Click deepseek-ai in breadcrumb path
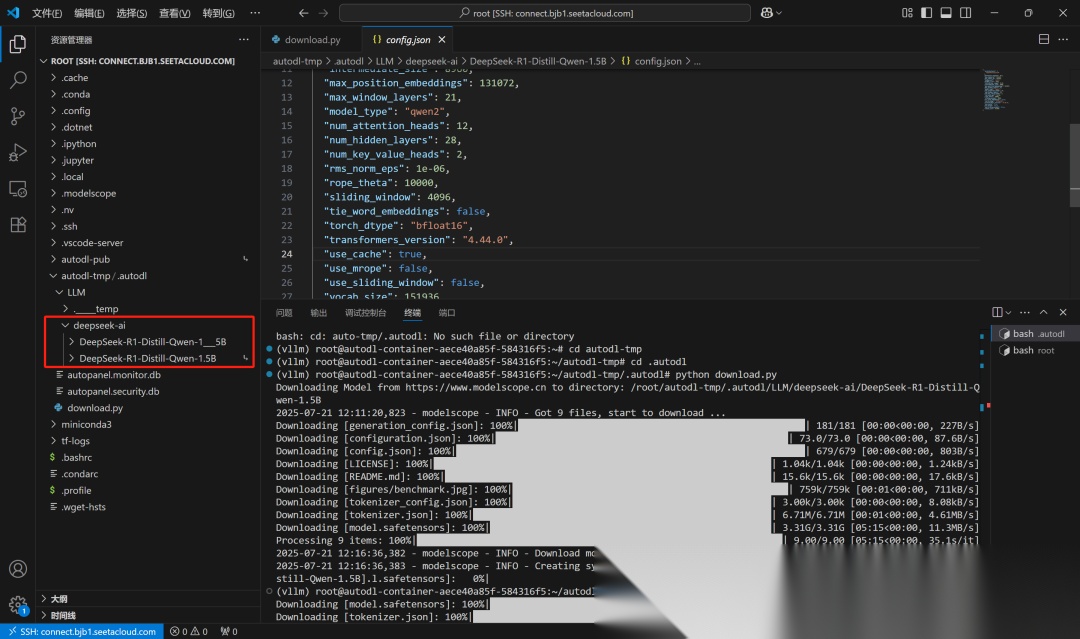1080x639 pixels. pos(431,61)
